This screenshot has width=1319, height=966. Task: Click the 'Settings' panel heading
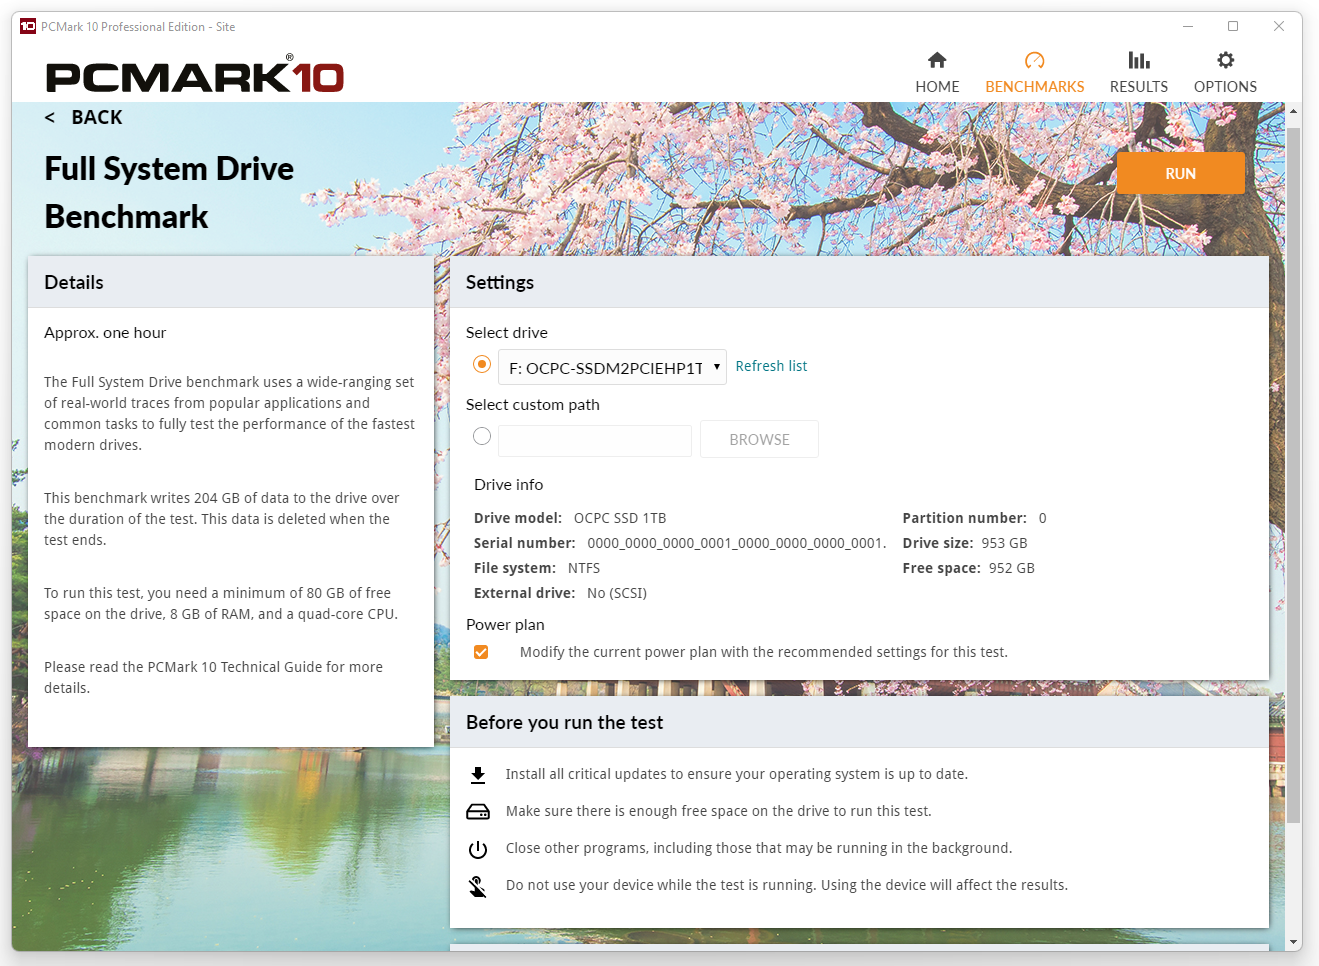click(500, 283)
